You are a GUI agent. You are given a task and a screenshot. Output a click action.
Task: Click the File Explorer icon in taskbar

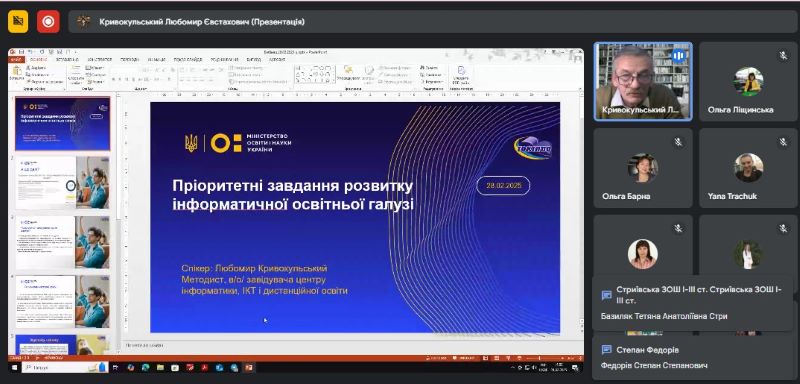[x=160, y=367]
